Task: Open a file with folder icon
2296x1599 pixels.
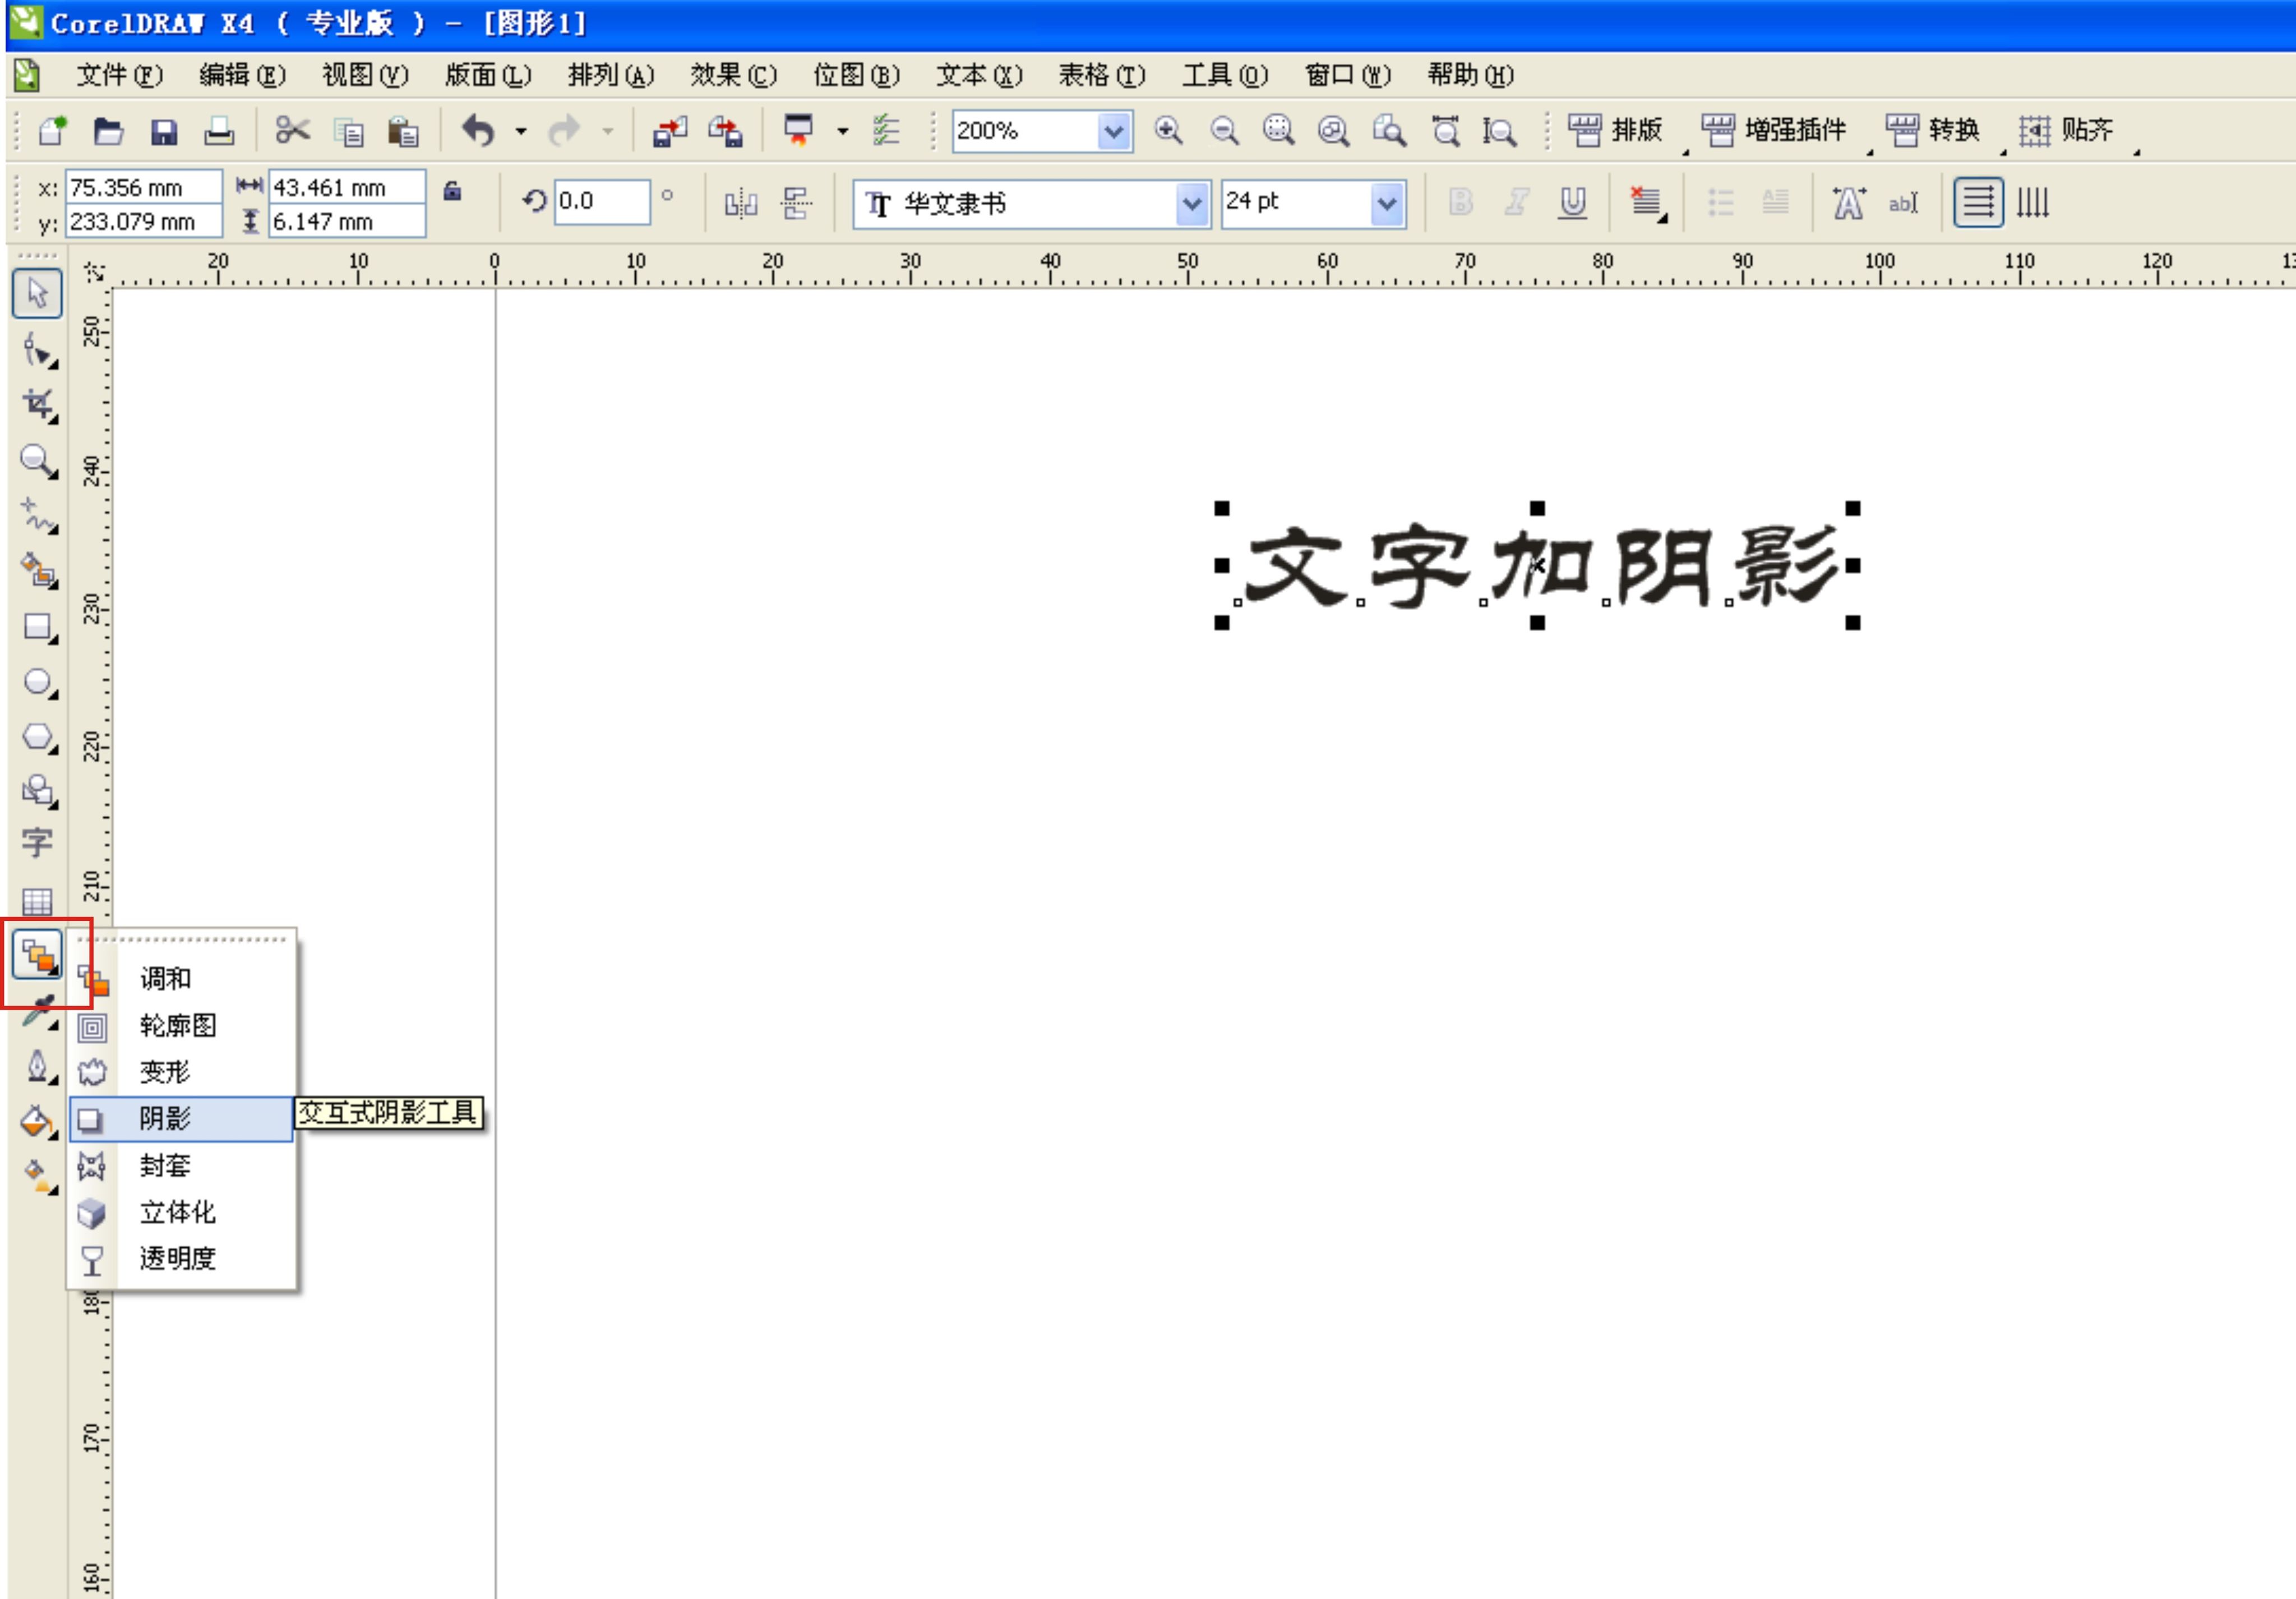Action: [x=108, y=131]
